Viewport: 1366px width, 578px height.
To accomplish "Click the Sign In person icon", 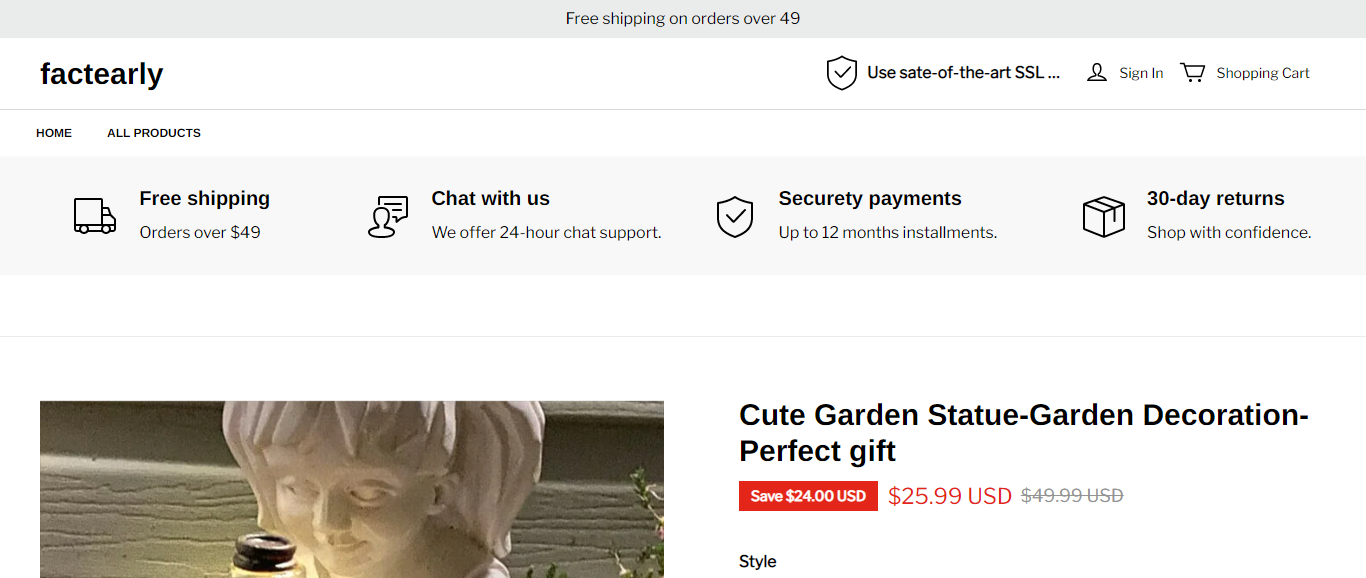I will pos(1097,73).
